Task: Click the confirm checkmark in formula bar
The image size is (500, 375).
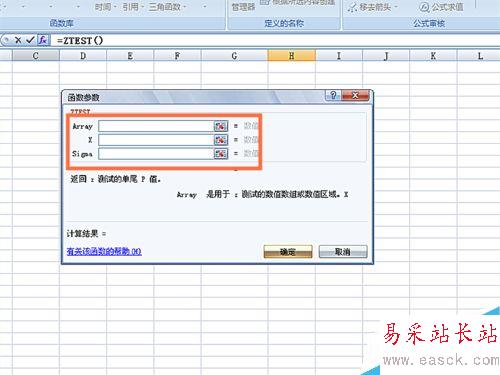Action: [x=30, y=40]
